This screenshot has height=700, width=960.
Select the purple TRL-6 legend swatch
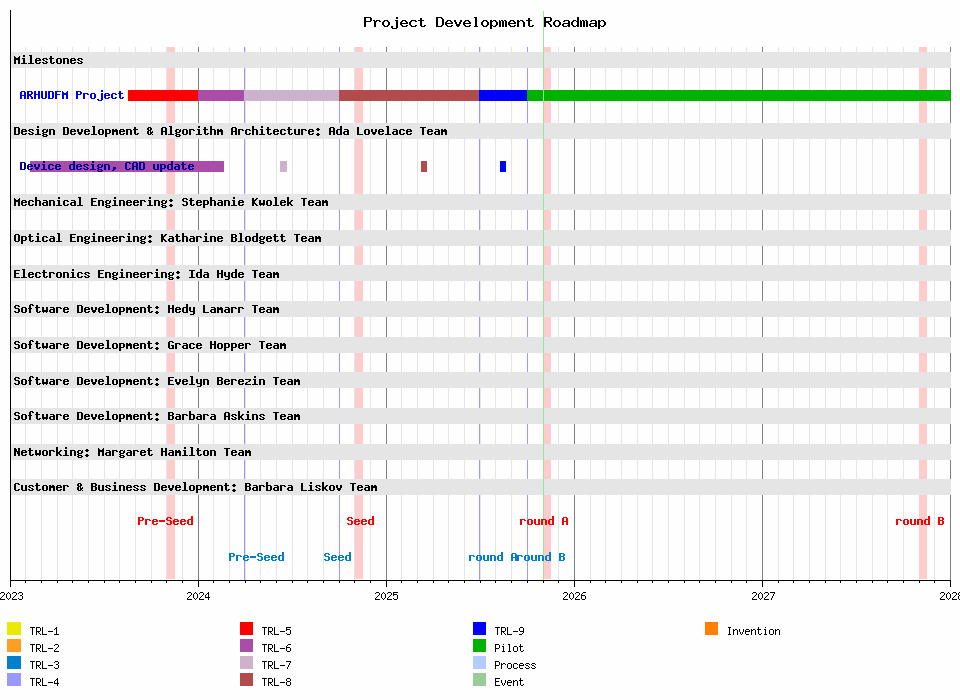tap(246, 646)
